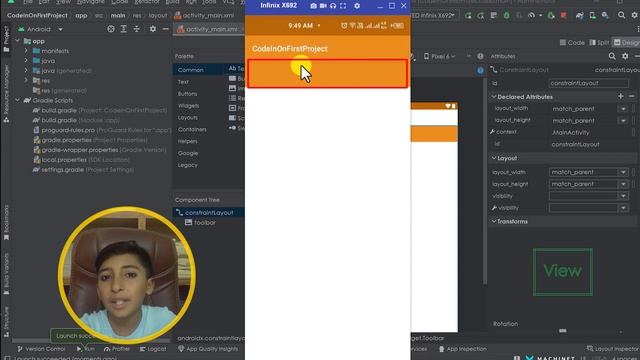
Task: Select toolbar in the Component Tree
Action: (x=204, y=223)
